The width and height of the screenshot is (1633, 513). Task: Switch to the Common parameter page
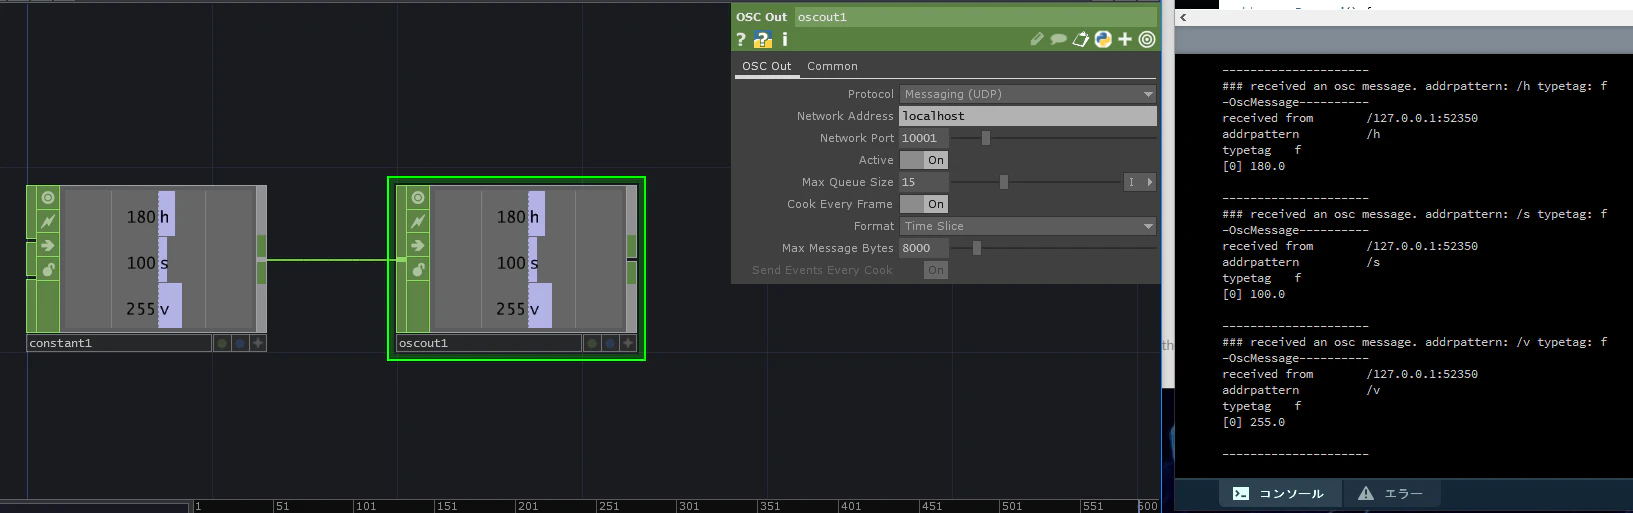(832, 66)
